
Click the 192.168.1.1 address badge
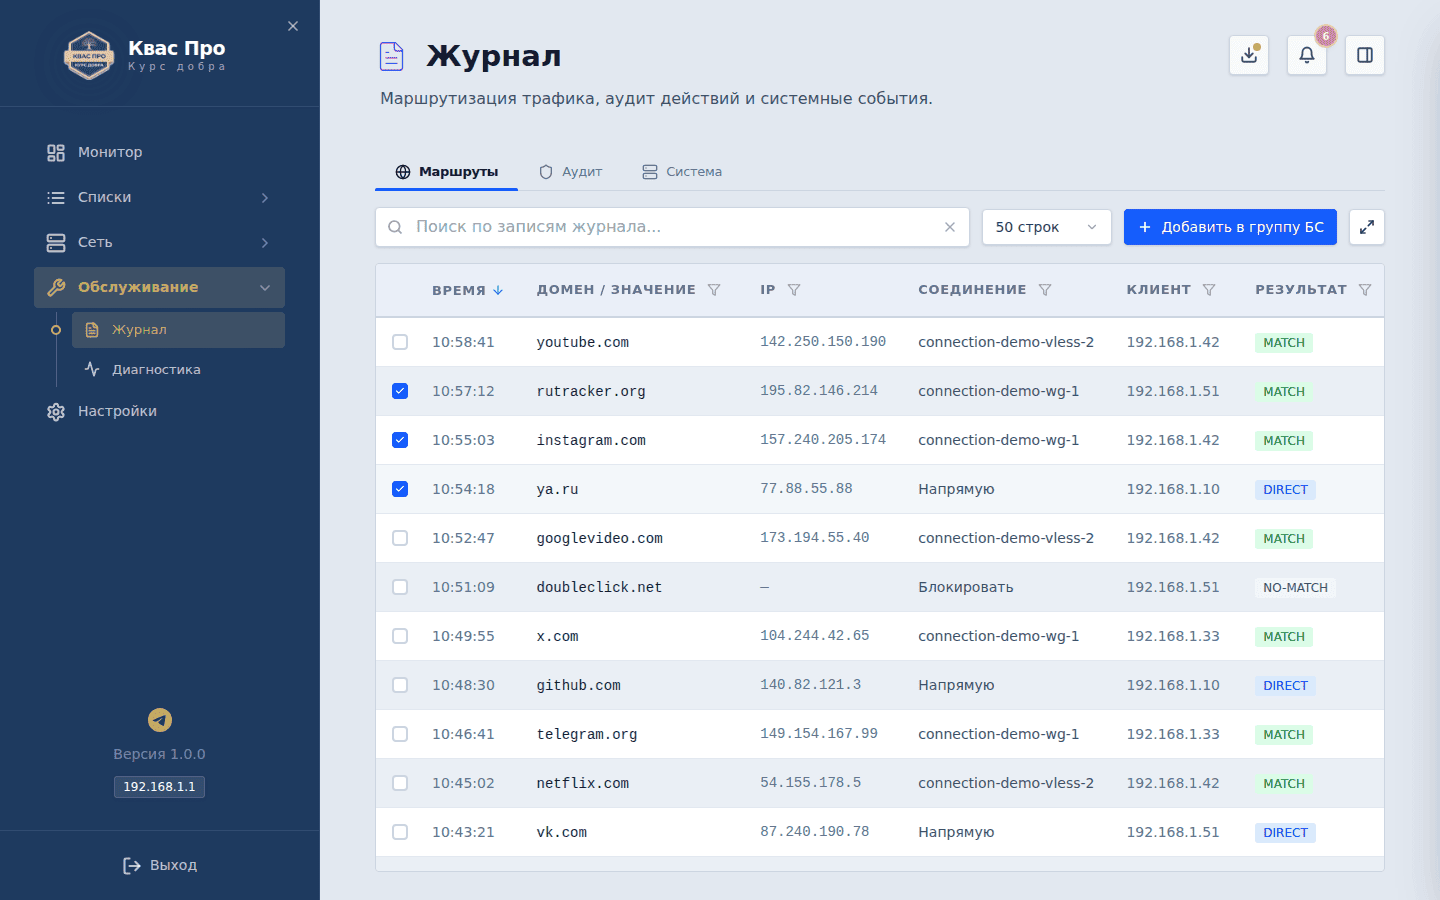click(160, 787)
